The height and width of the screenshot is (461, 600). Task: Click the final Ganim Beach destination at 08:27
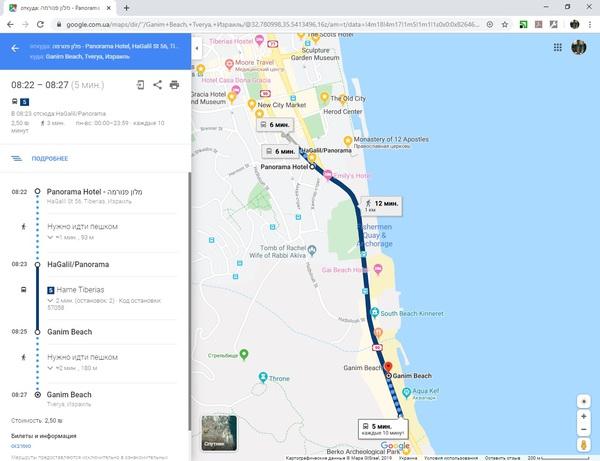[x=69, y=394]
